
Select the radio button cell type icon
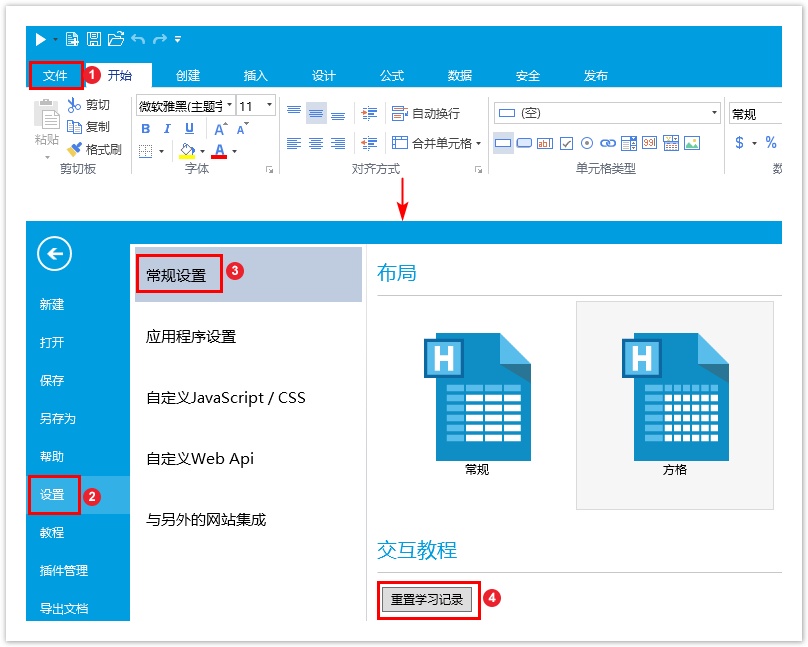click(587, 143)
